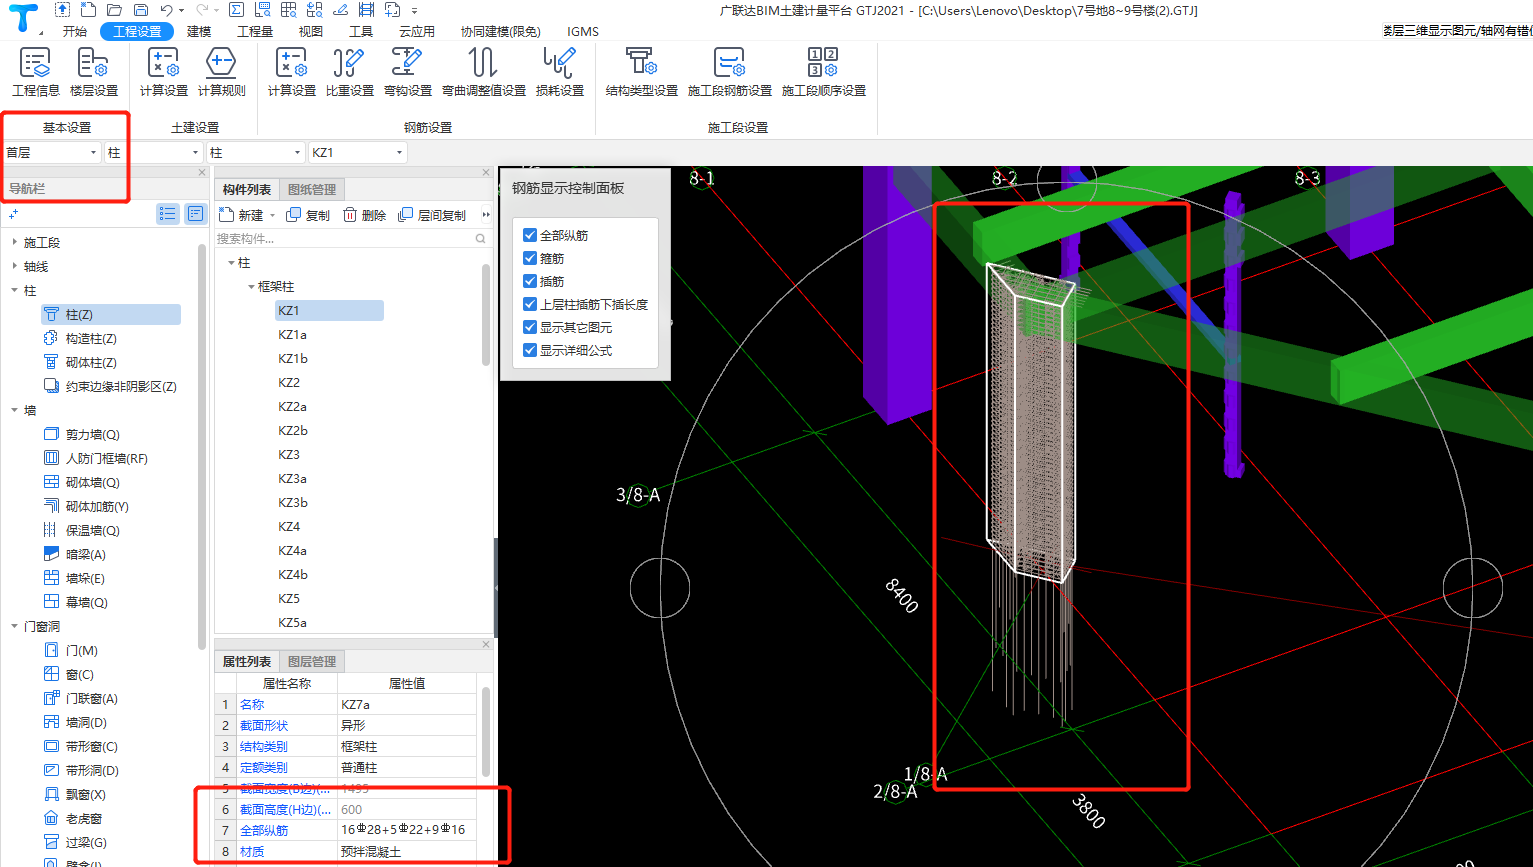Open 施工段钢筋设置
Viewport: 1533px width, 867px height.
coord(730,72)
